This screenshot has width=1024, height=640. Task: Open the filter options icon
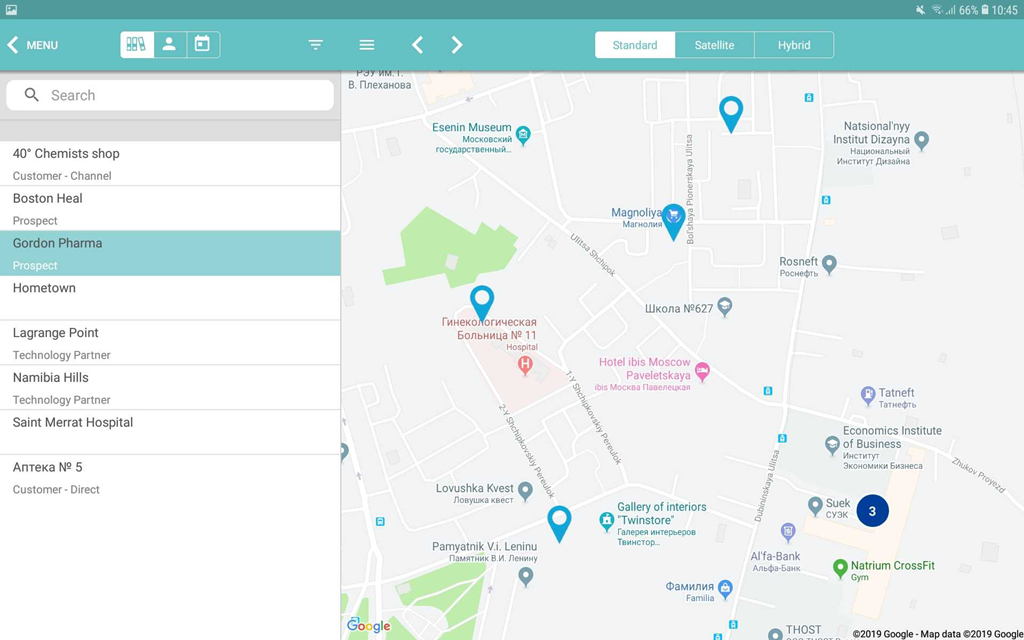click(x=315, y=45)
